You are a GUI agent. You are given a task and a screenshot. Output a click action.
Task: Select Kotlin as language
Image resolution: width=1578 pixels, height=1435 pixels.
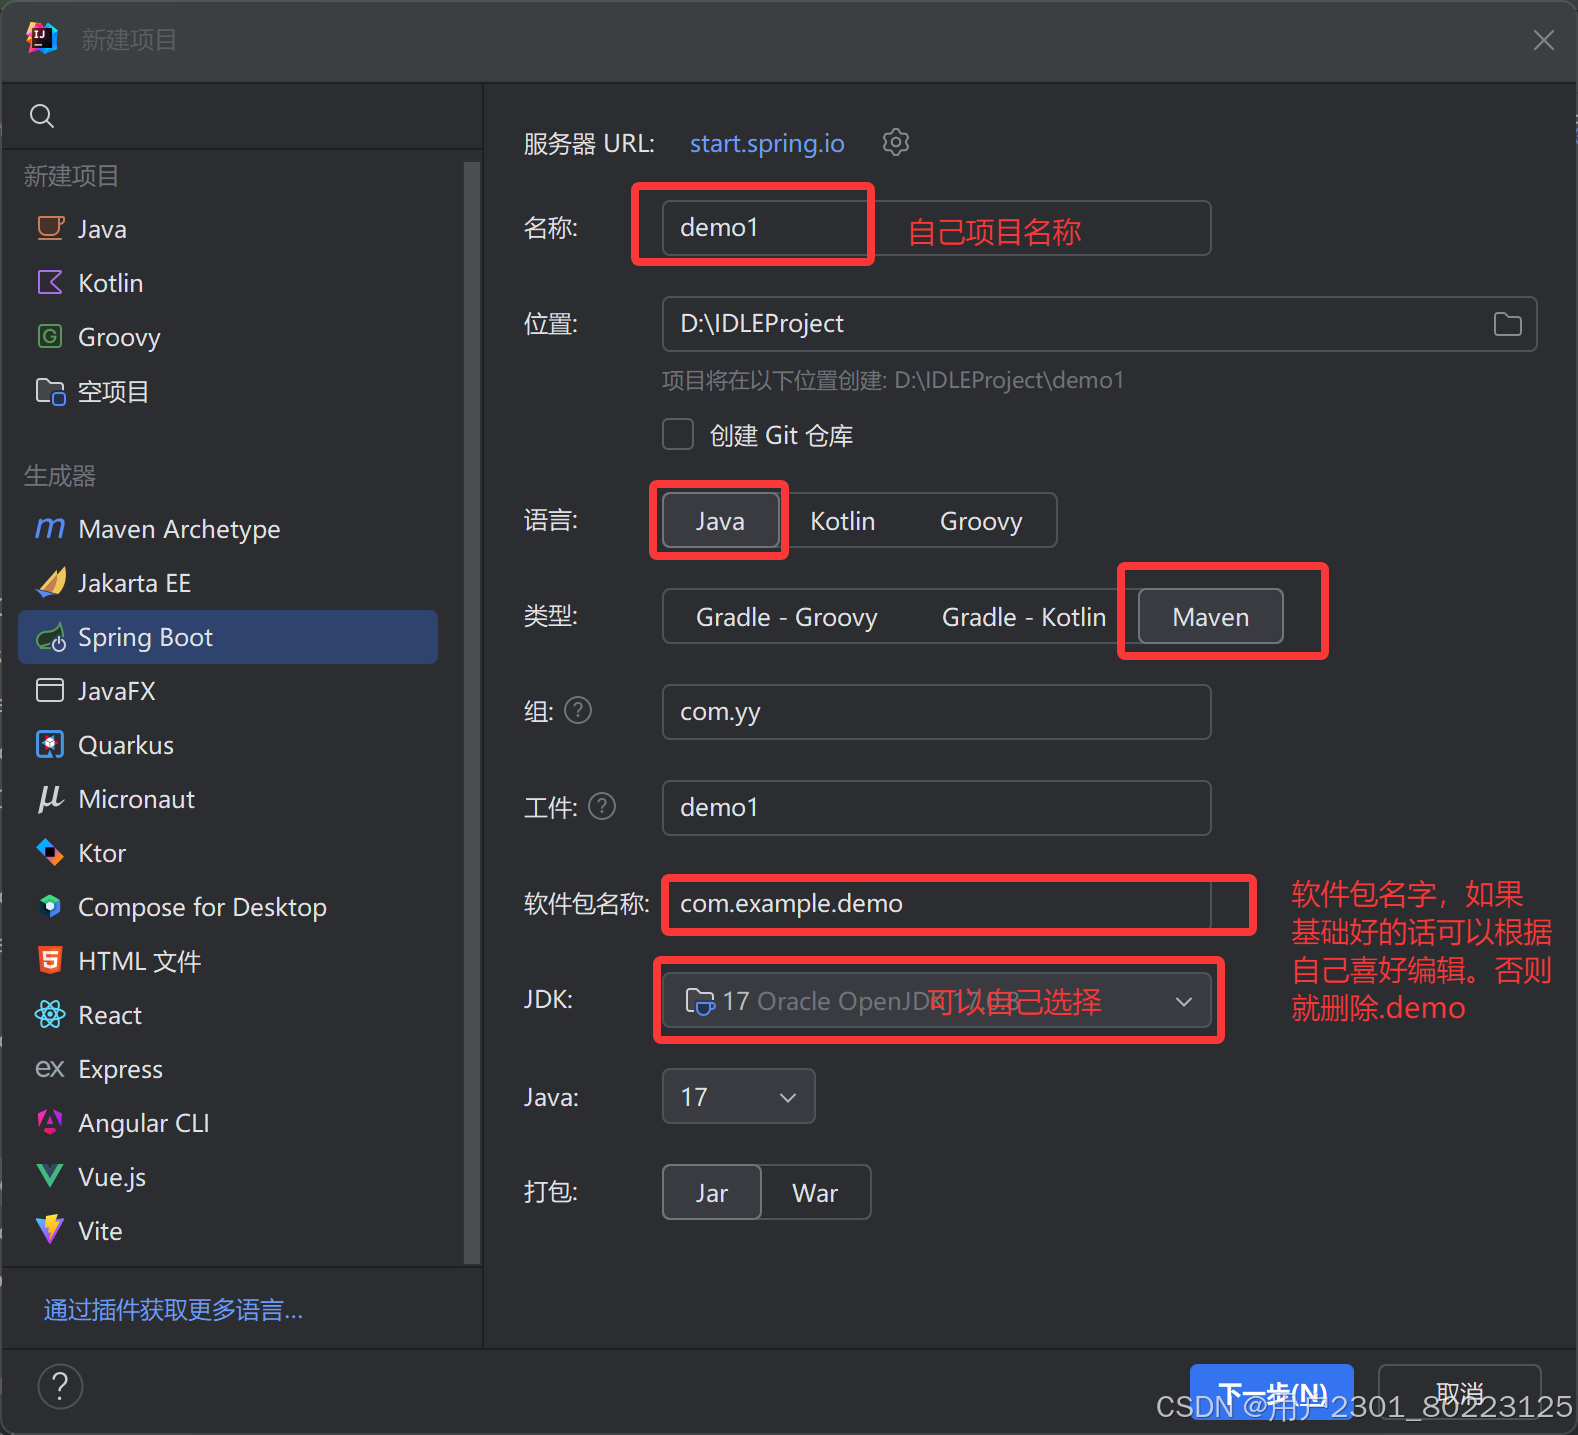click(x=842, y=521)
